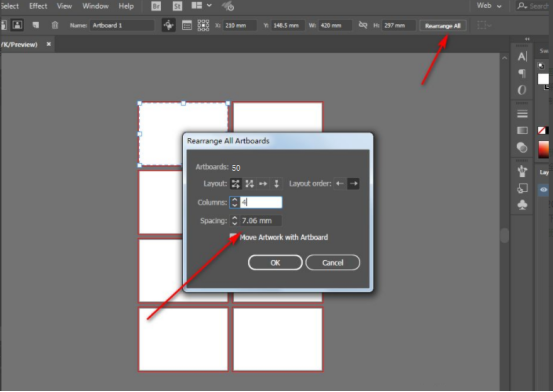Open the Window menu
Screen dimensions: 553x392
pyautogui.click(x=95, y=6)
